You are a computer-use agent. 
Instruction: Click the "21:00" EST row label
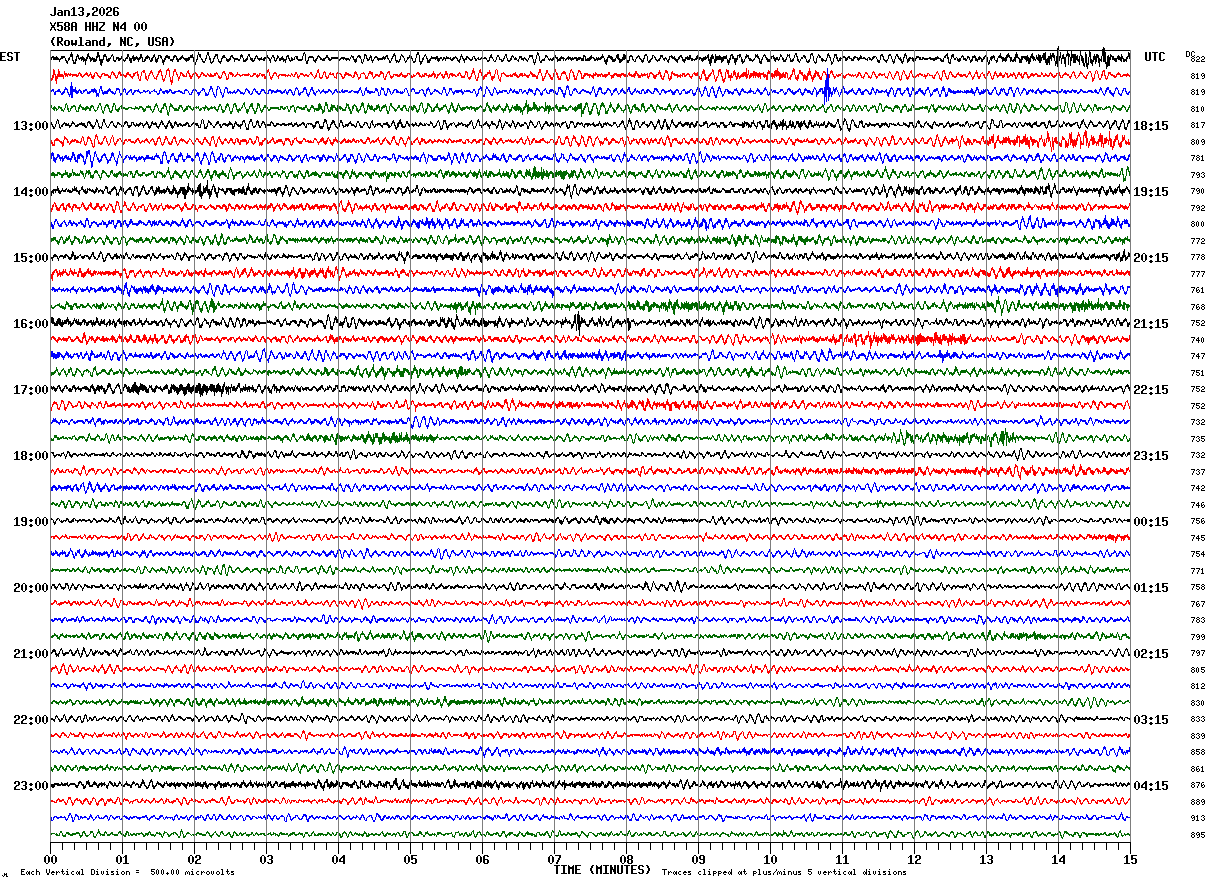click(x=30, y=654)
